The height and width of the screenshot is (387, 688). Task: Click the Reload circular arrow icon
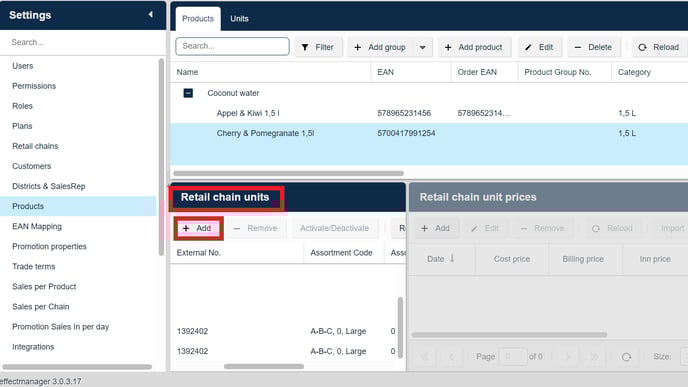point(642,47)
